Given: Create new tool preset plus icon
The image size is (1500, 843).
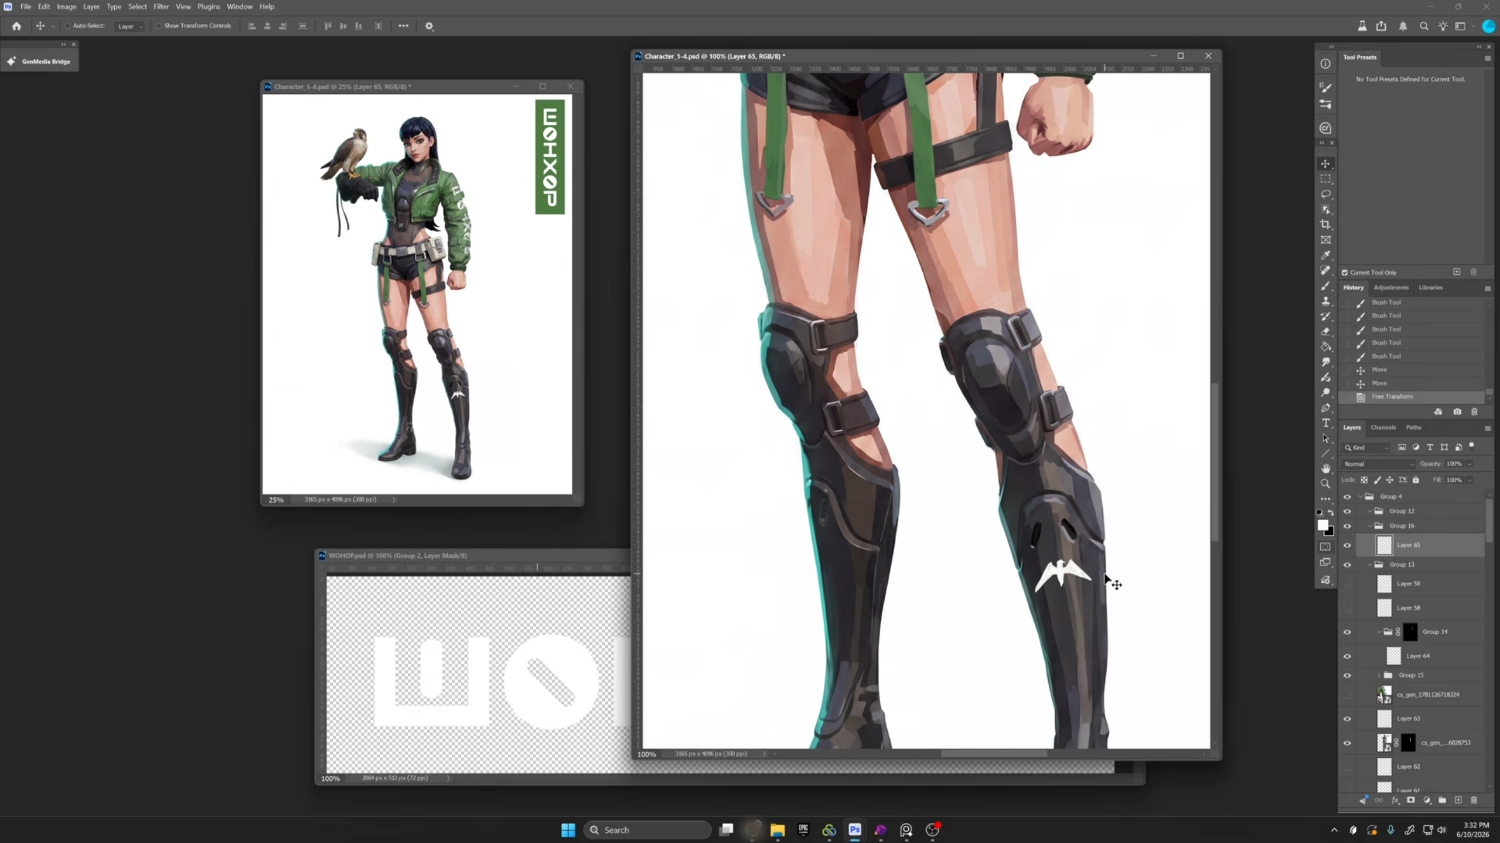Looking at the screenshot, I should 1457,272.
